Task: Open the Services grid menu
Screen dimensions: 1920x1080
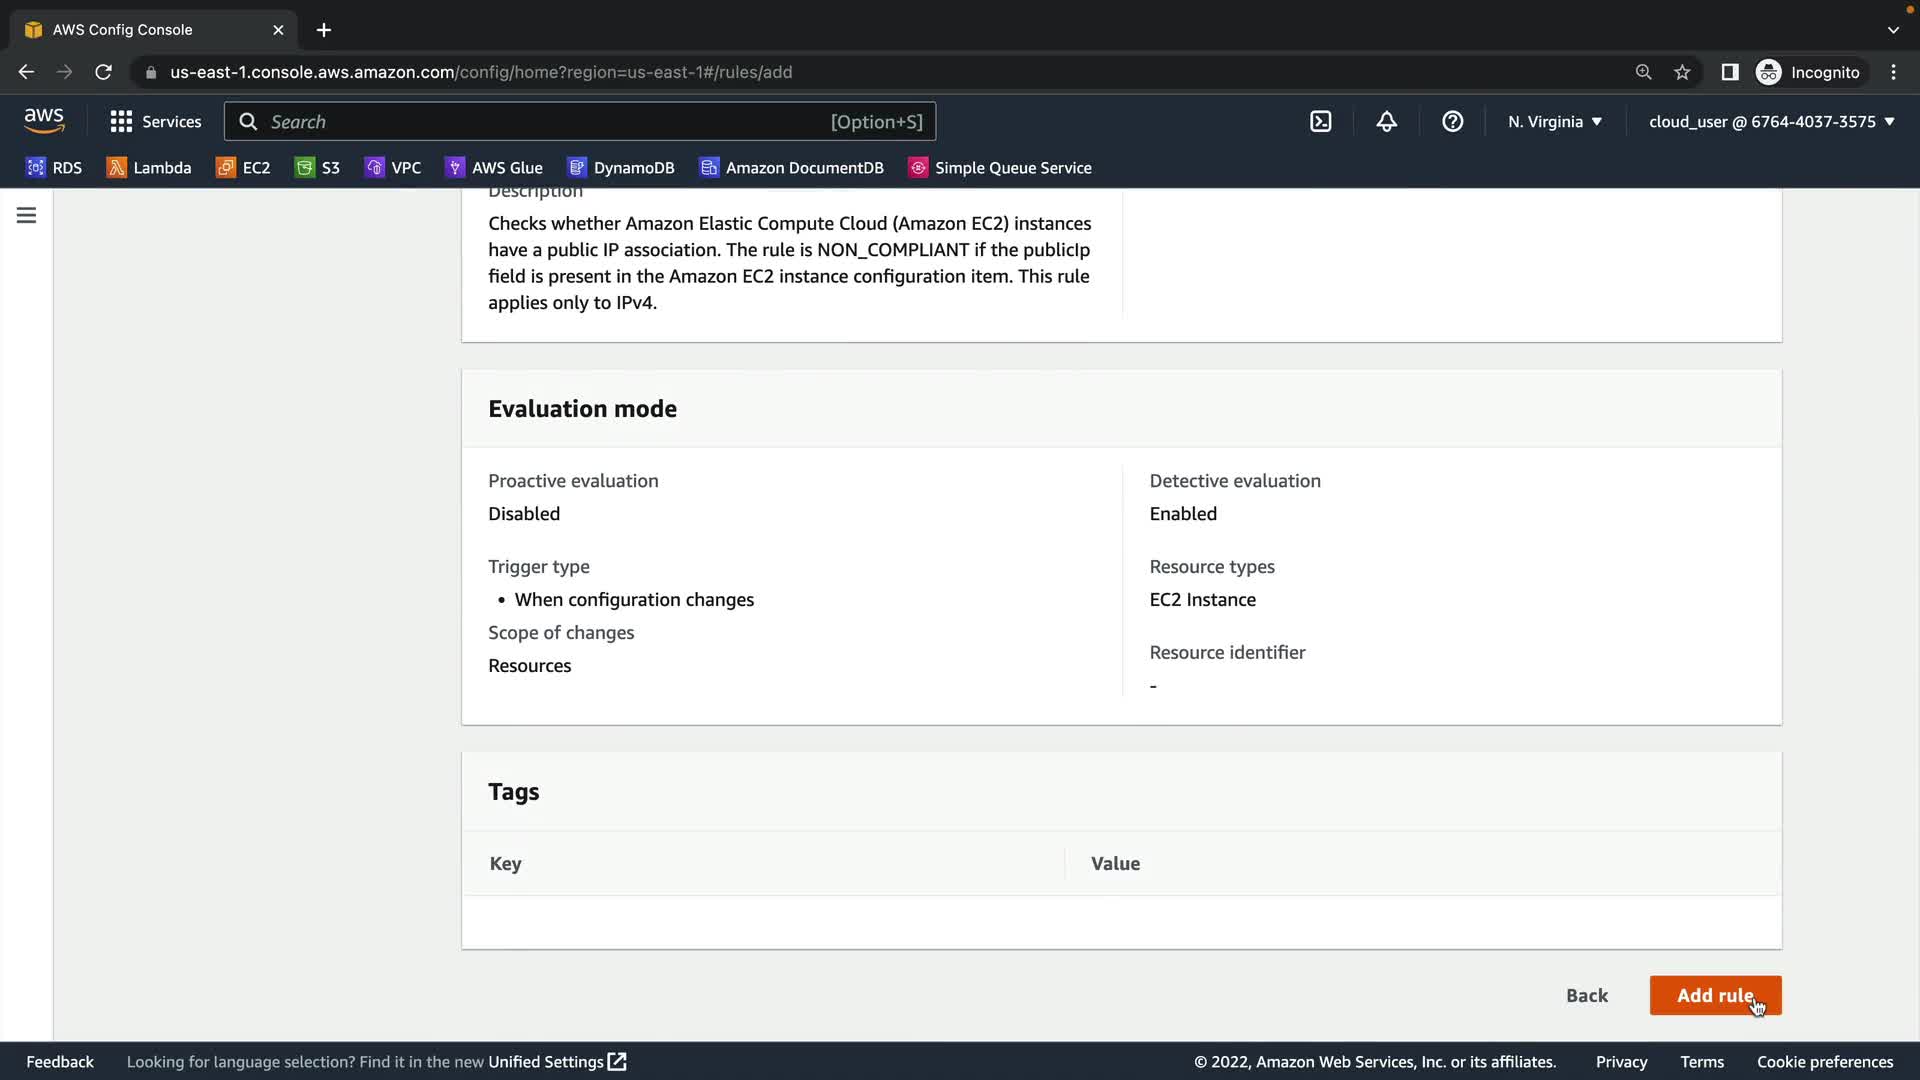Action: coord(156,122)
